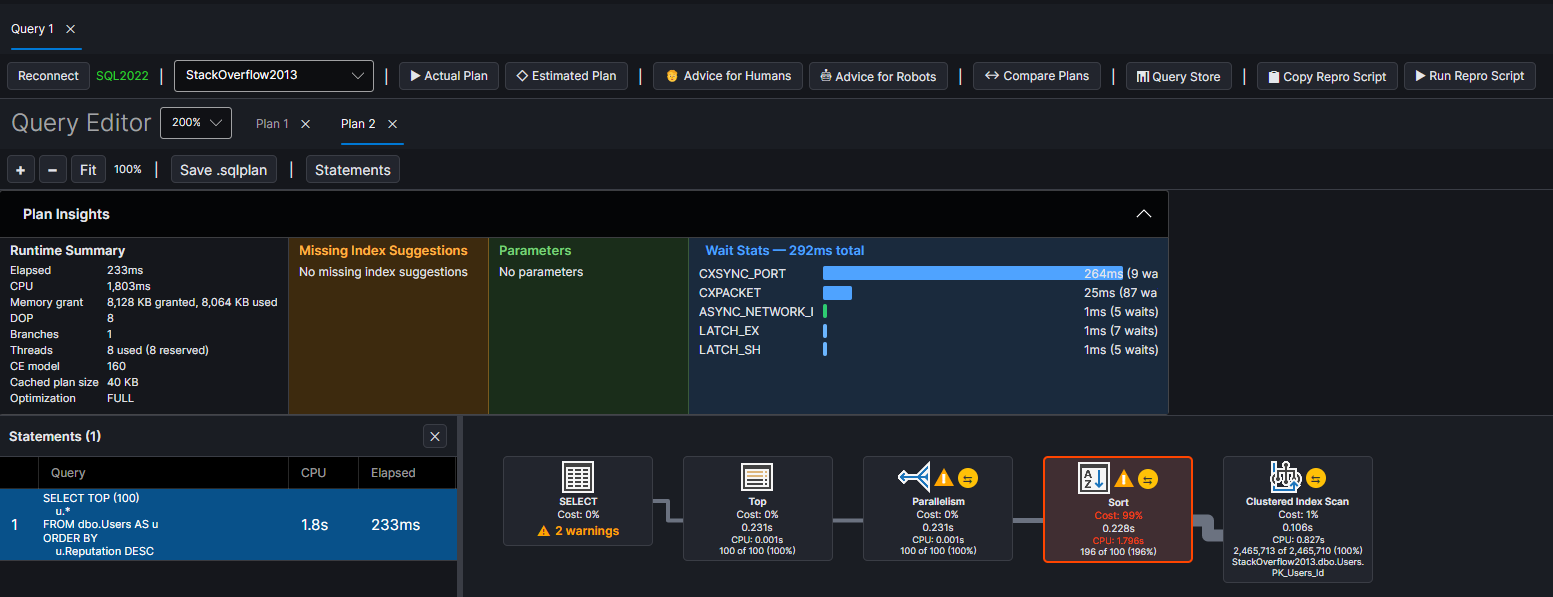Click the Sort operator A-Z icon

(x=1093, y=477)
